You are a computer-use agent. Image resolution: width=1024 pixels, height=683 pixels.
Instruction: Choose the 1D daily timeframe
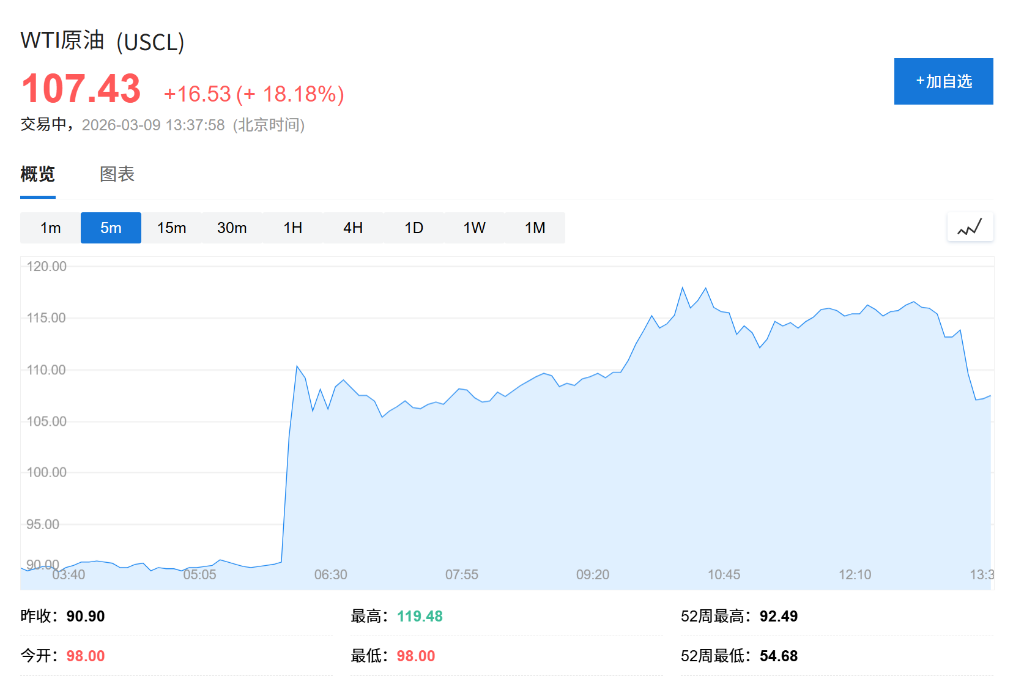pos(414,228)
